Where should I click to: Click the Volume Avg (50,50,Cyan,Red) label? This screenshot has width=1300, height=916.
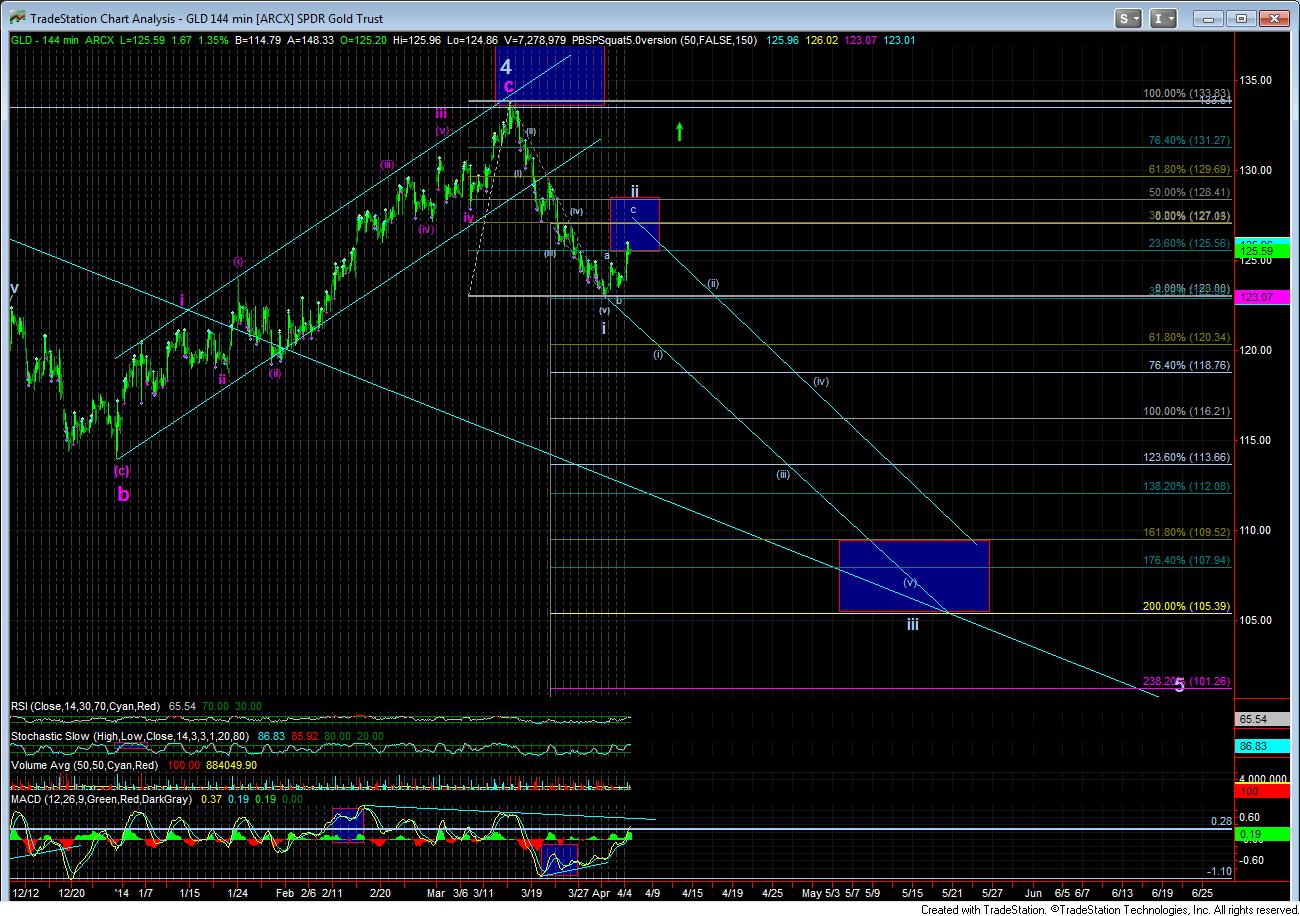click(85, 766)
